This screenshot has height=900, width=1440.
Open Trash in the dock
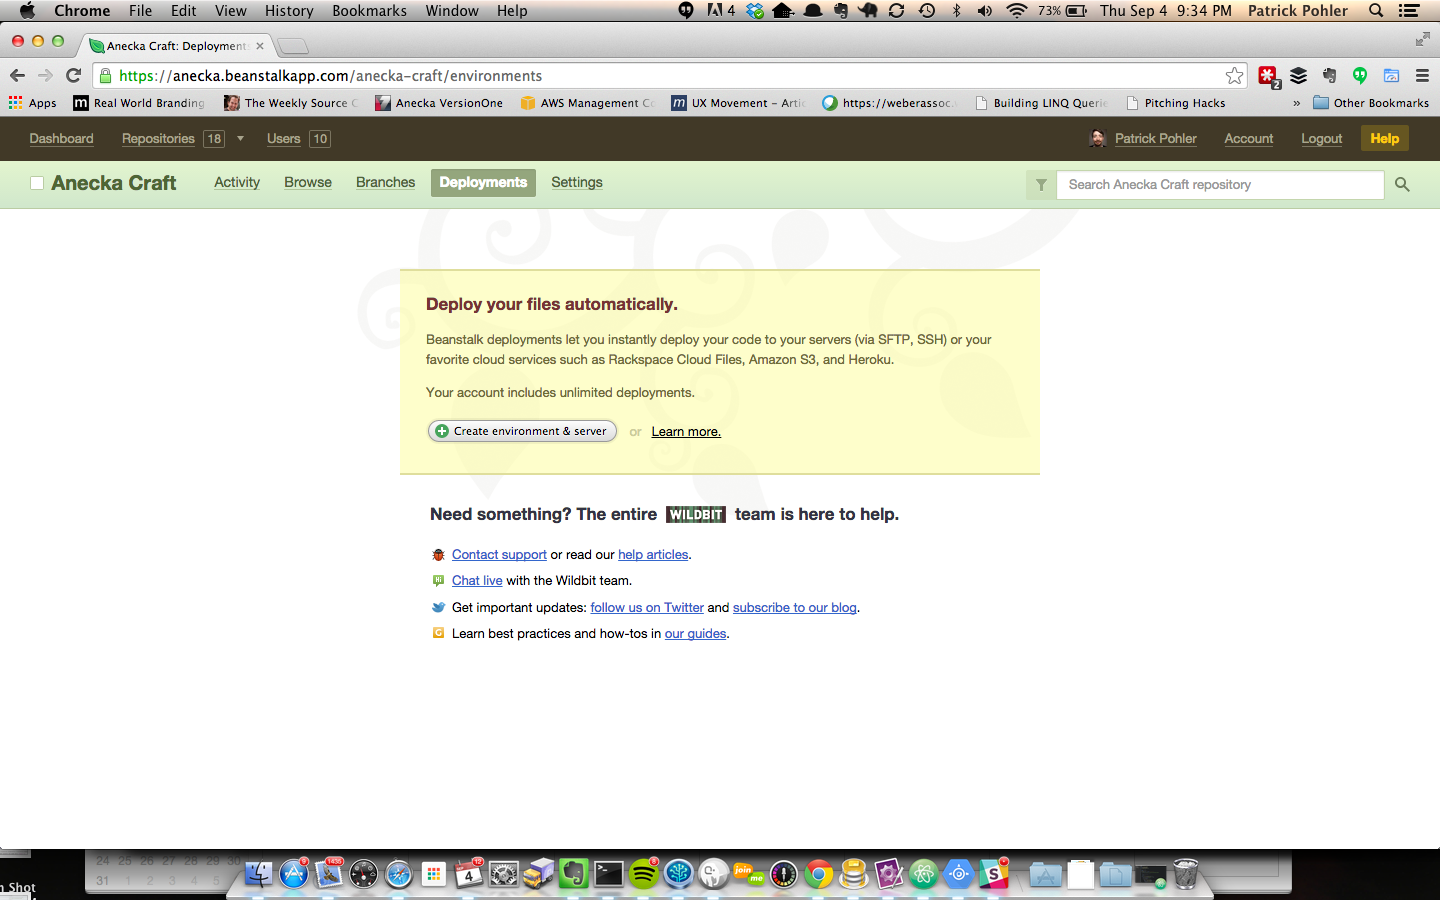coord(1185,874)
